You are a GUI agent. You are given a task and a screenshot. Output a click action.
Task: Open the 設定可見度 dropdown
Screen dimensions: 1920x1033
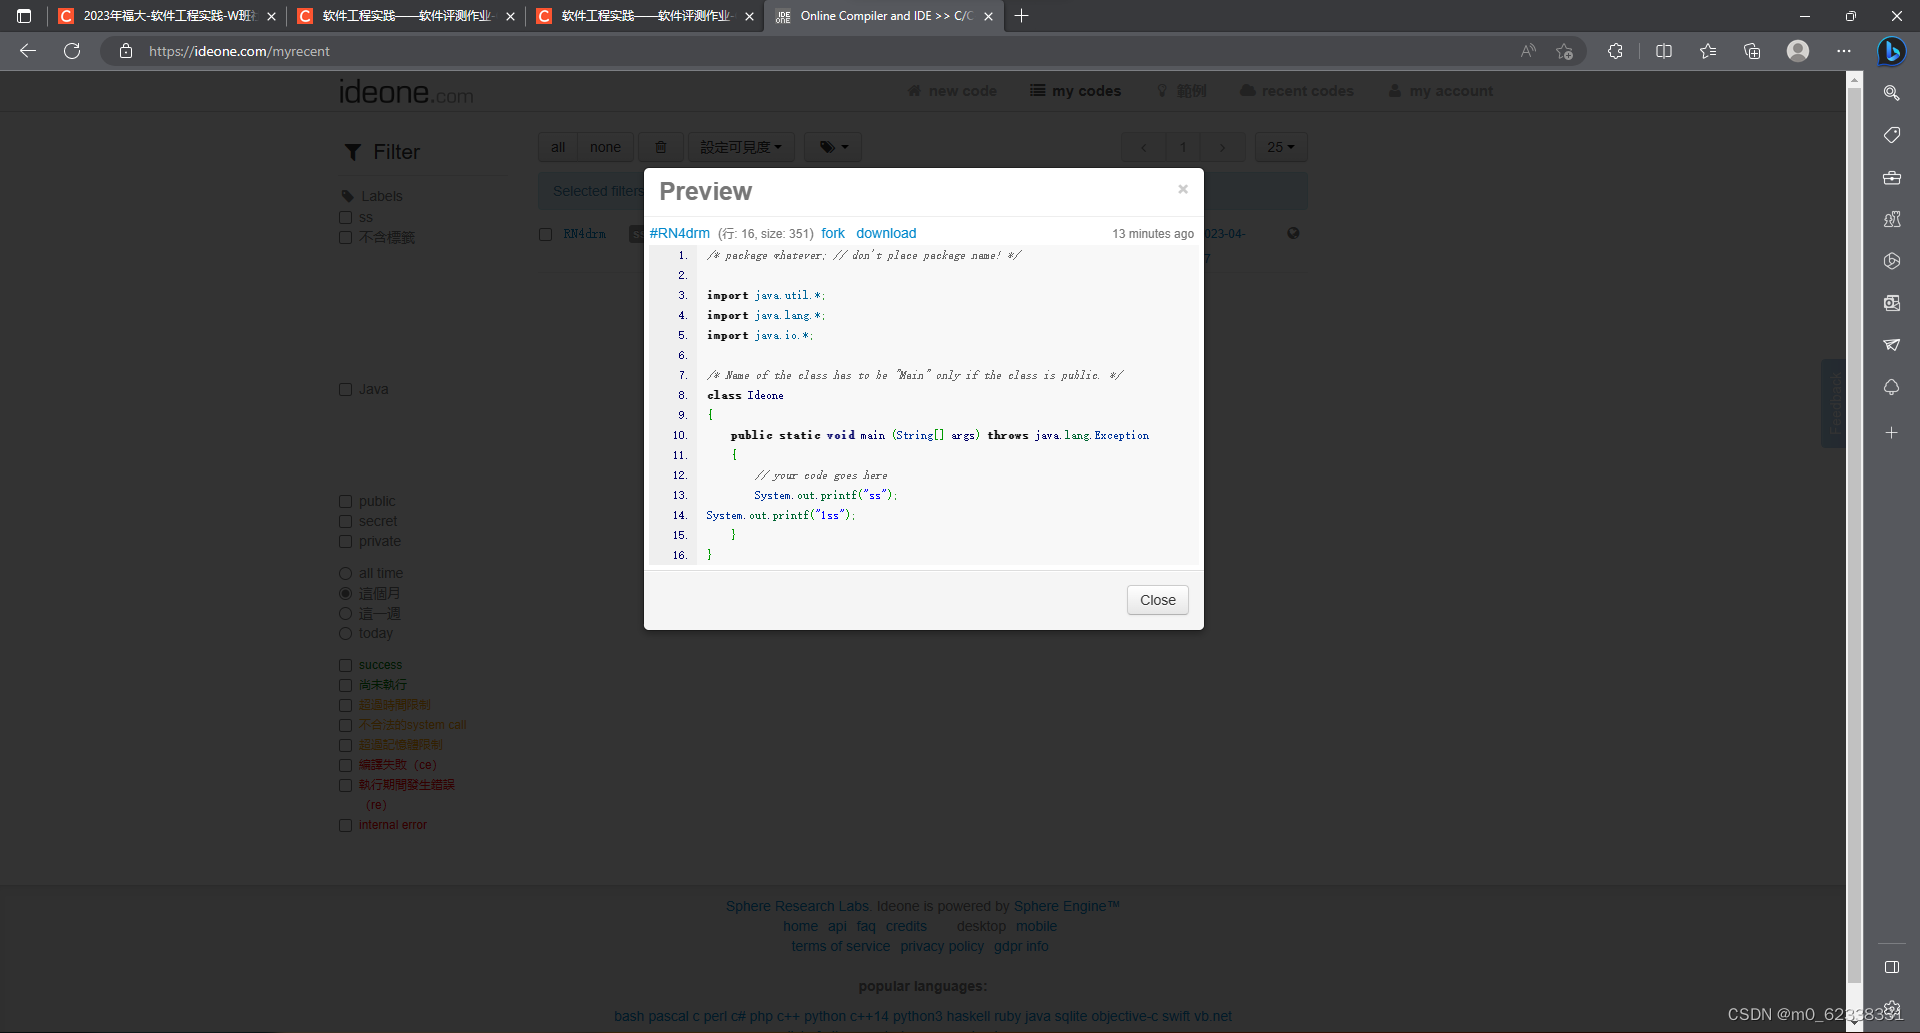(x=741, y=147)
